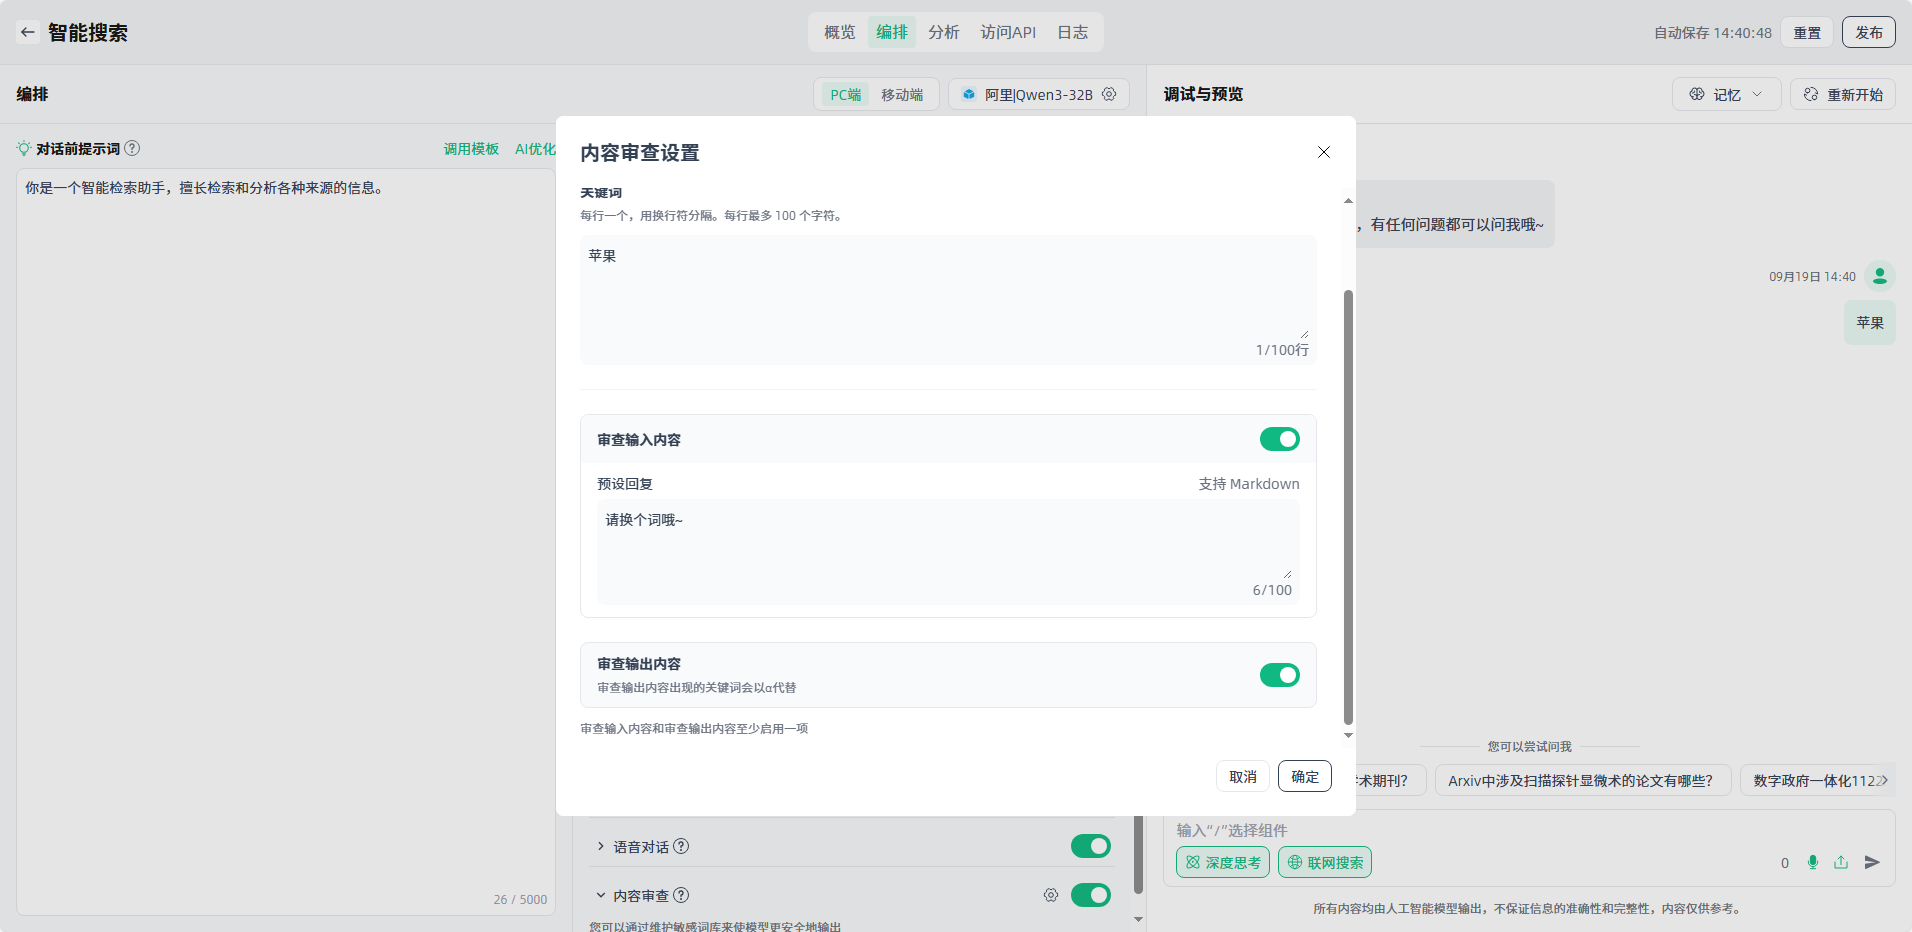Open the 访问API tab
Image resolution: width=1912 pixels, height=932 pixels.
coord(1008,32)
